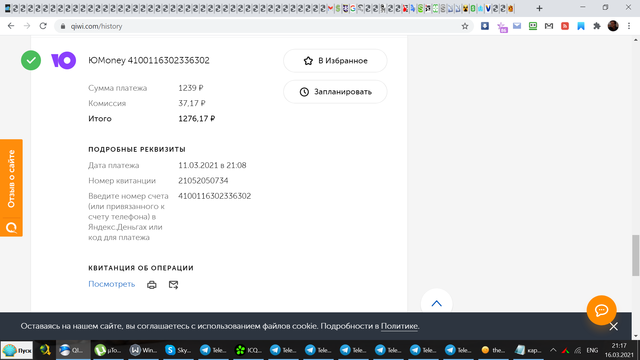The image size is (640, 360).
Task: Open the orange support chat bubble
Action: point(601,310)
